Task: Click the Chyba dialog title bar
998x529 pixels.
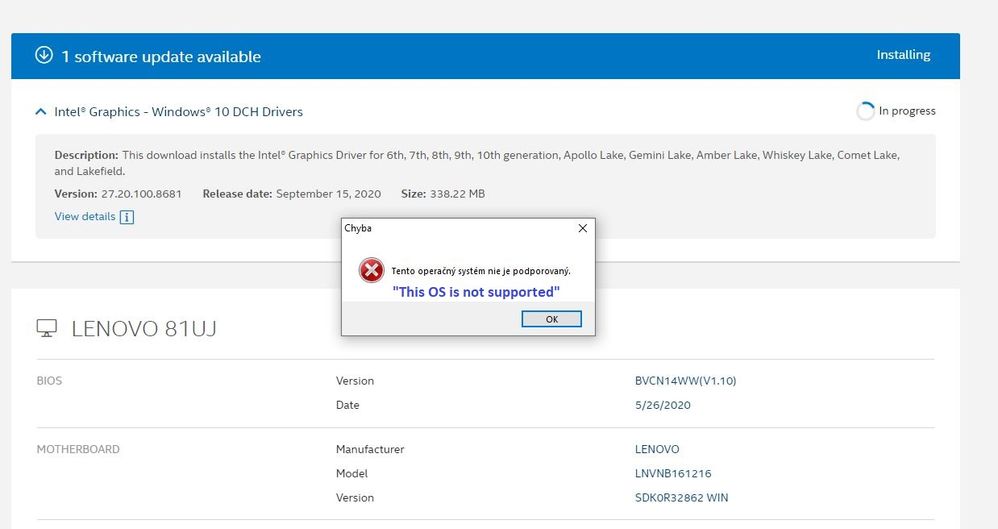Action: pos(450,228)
